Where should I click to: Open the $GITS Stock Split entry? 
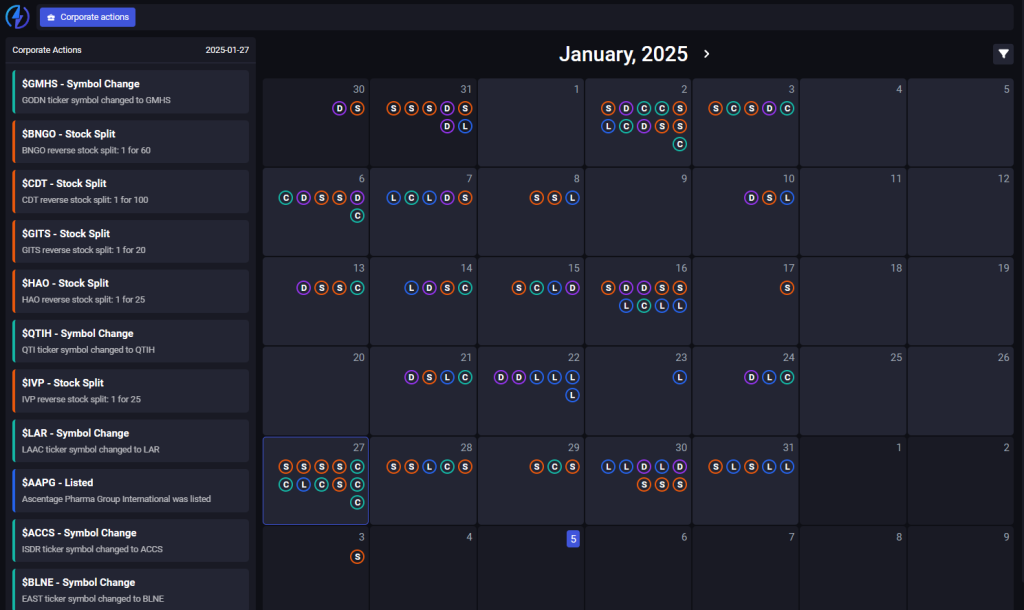click(131, 242)
